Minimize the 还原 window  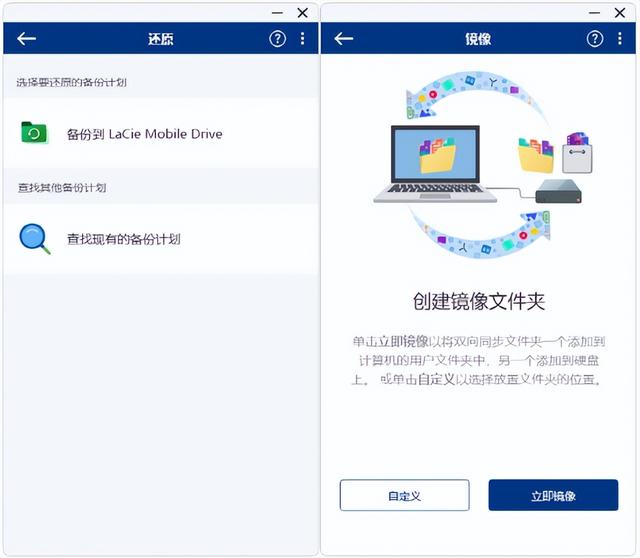tap(278, 13)
